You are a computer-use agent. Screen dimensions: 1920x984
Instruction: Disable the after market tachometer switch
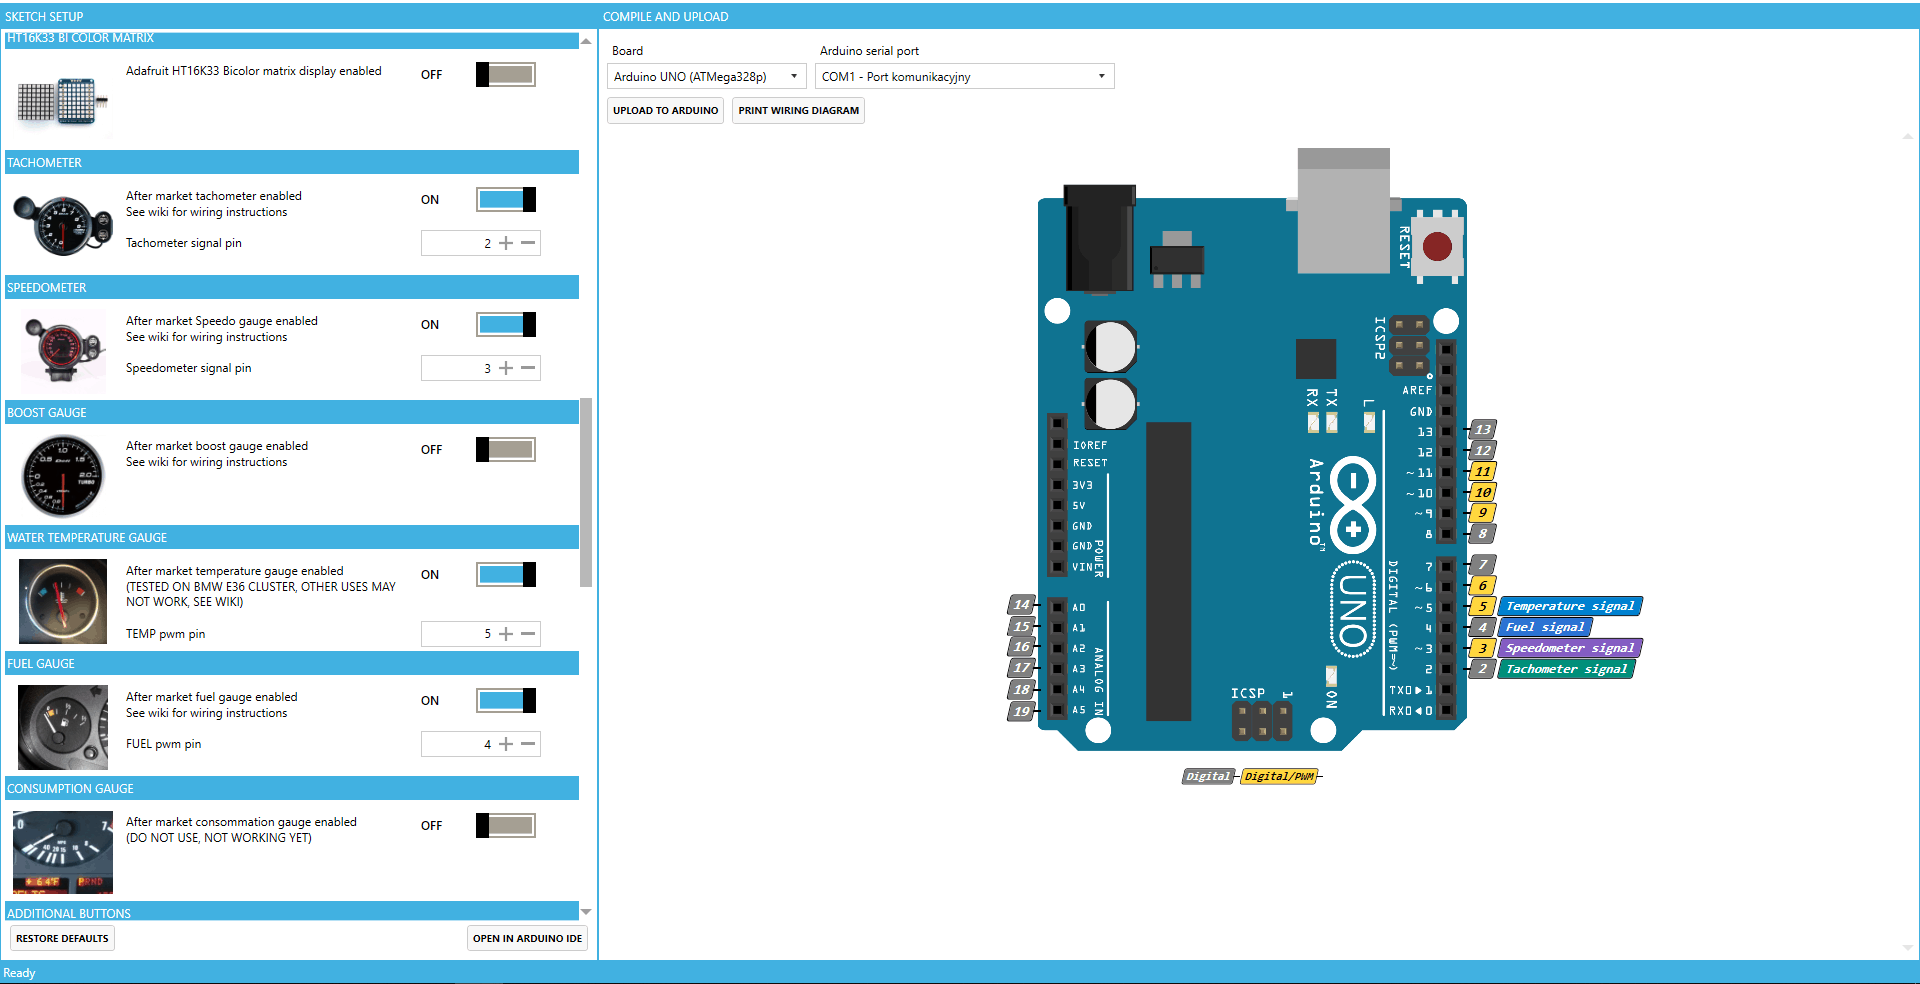(x=506, y=199)
